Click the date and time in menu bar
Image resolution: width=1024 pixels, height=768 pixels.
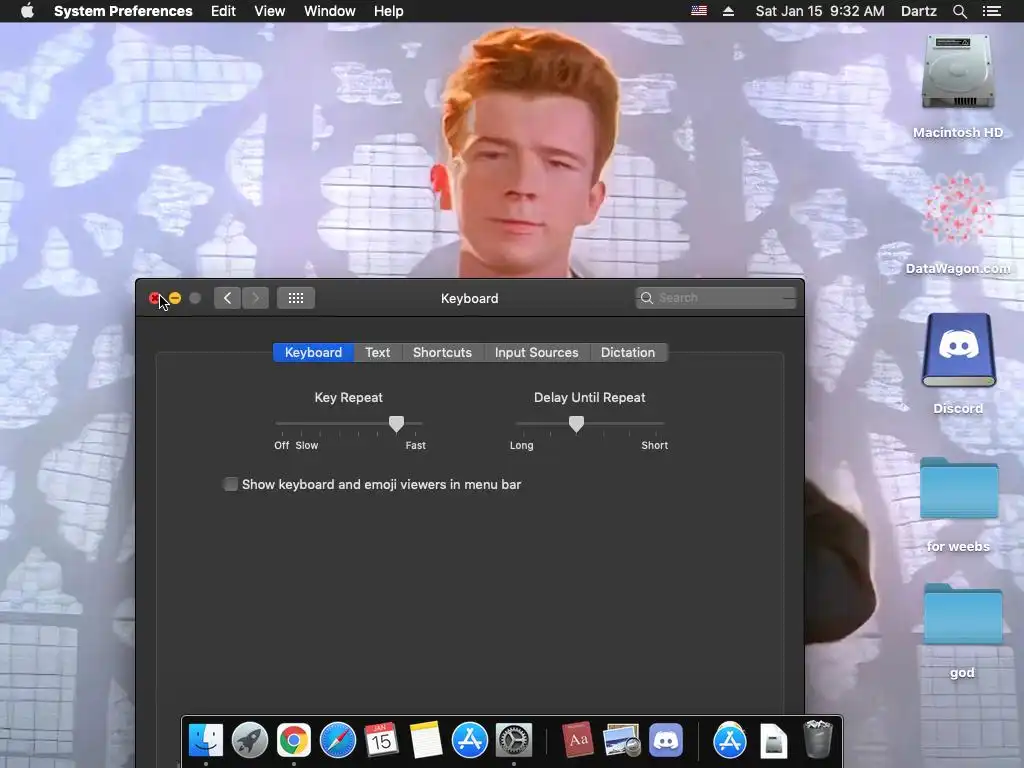coord(820,11)
